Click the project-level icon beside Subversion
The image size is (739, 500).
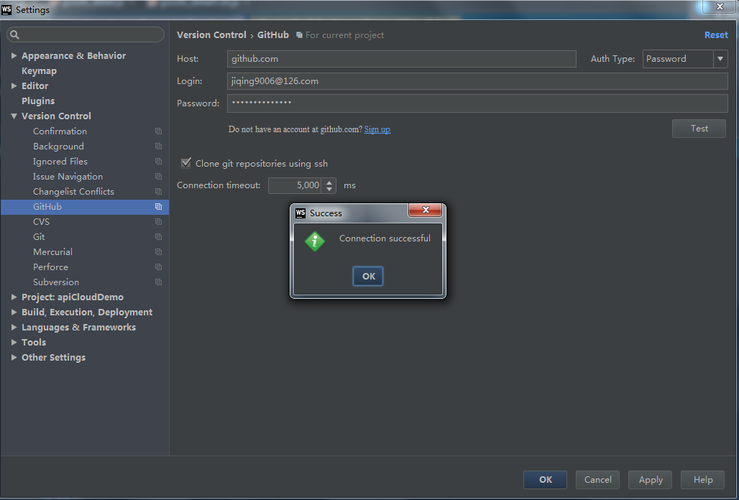[158, 282]
